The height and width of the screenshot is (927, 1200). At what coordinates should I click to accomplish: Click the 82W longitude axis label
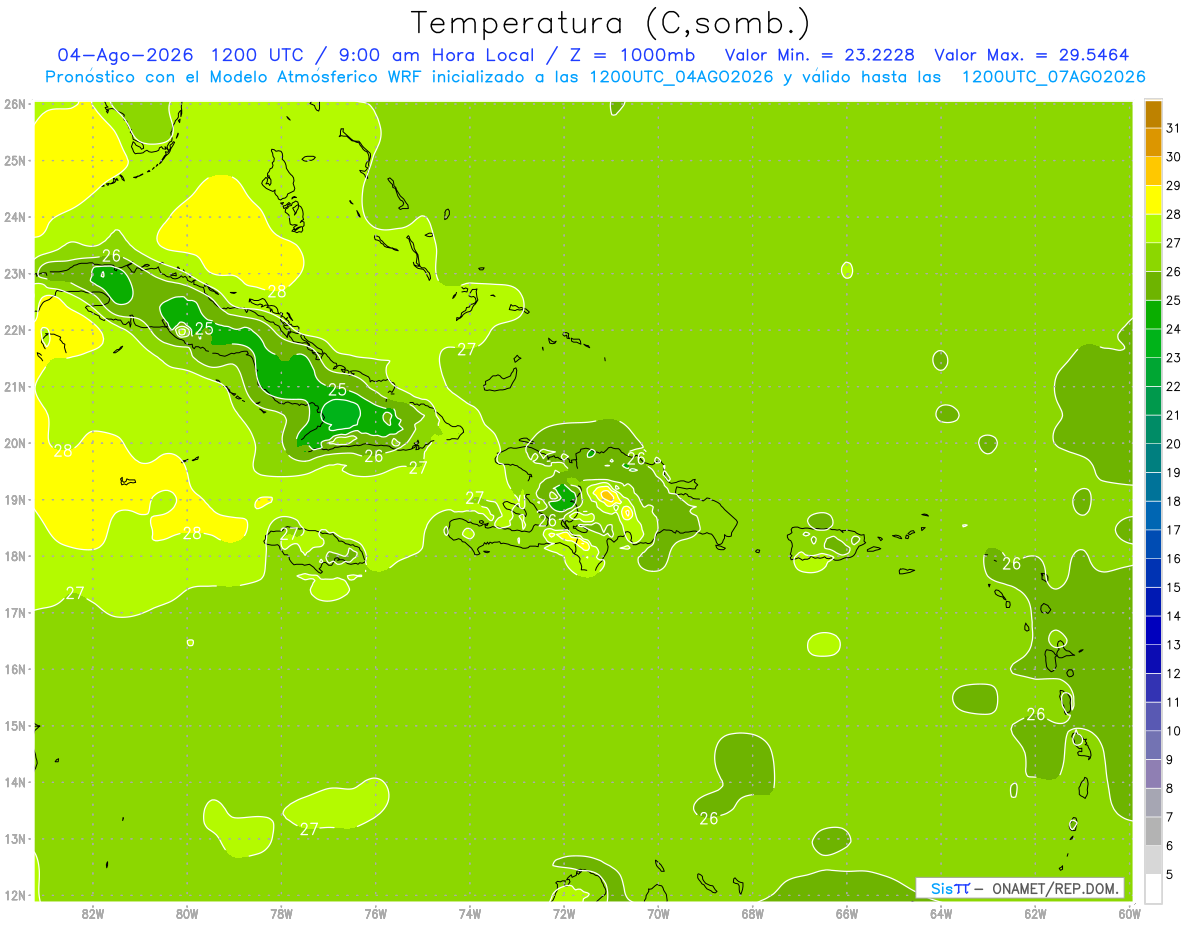tap(93, 913)
